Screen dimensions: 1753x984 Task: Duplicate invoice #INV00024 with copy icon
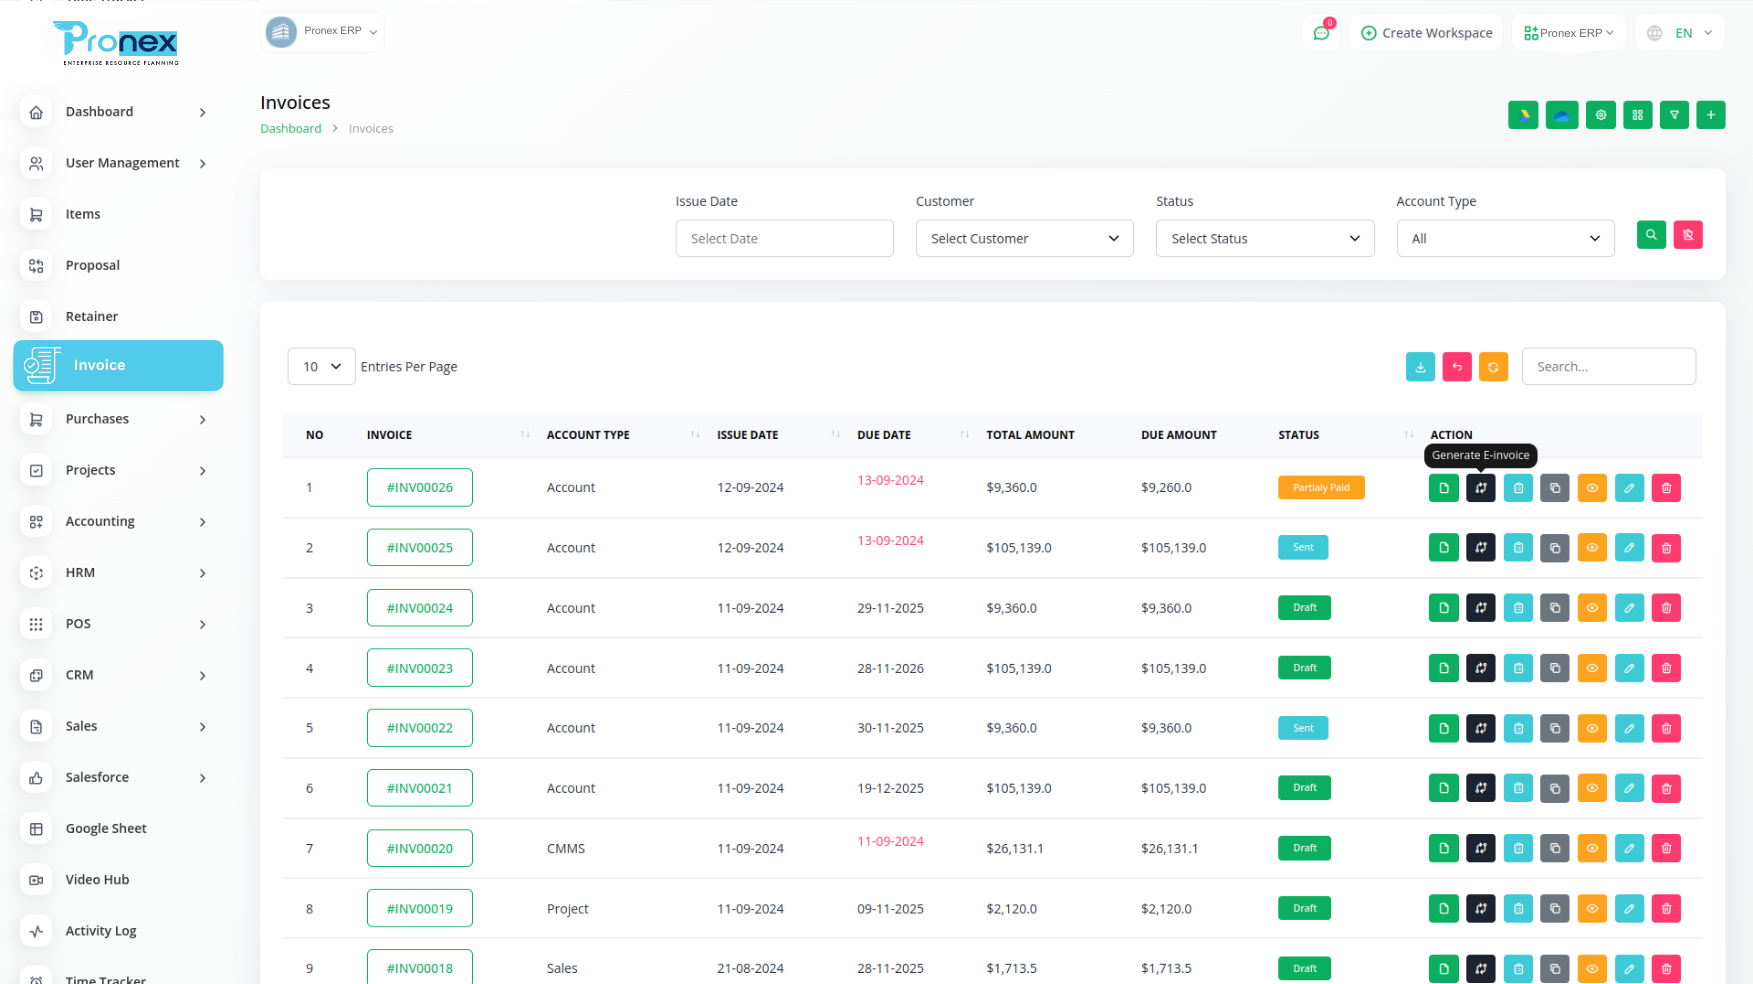point(1555,608)
